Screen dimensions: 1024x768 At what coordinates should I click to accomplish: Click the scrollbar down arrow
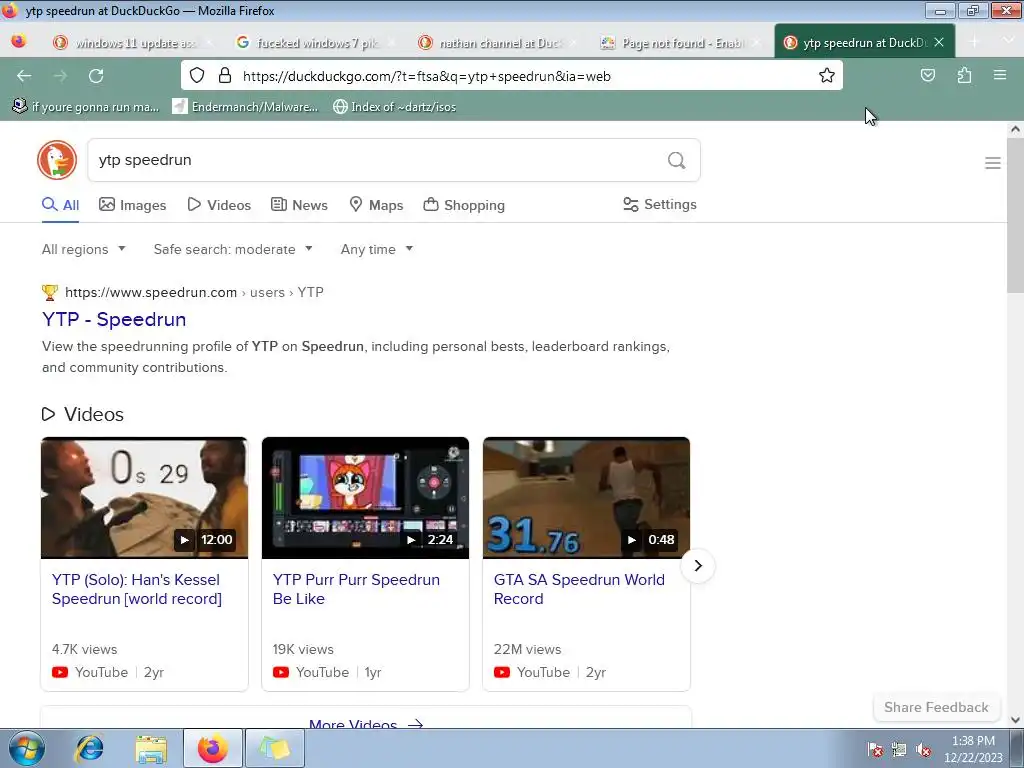pyautogui.click(x=1015, y=720)
